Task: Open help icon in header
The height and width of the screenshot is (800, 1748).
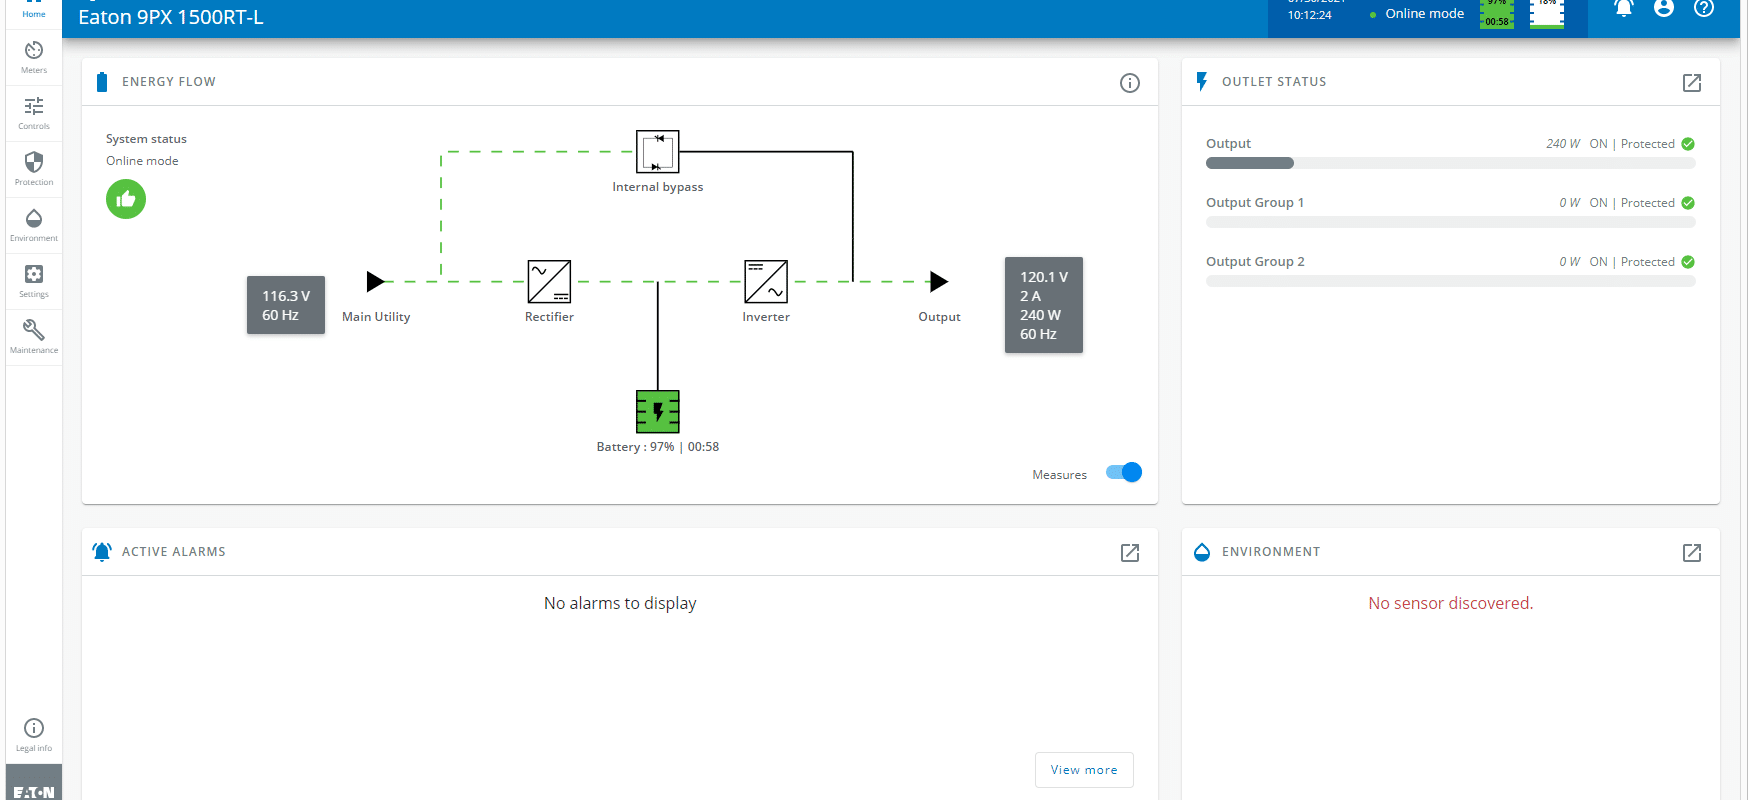Action: (1704, 9)
